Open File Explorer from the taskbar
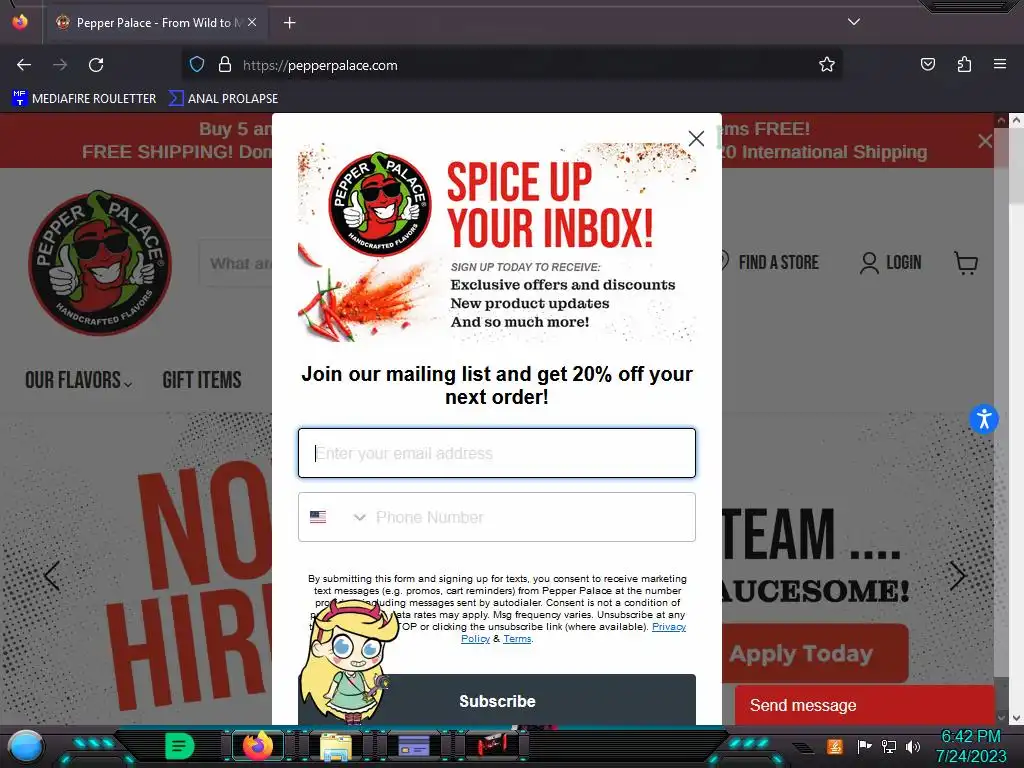The width and height of the screenshot is (1024, 768). coord(336,746)
